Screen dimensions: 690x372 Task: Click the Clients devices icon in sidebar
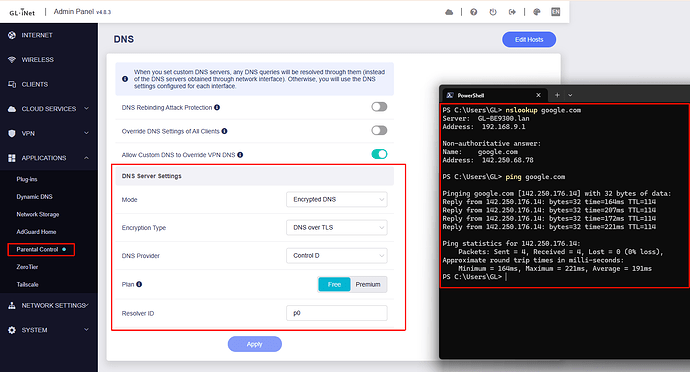12,84
